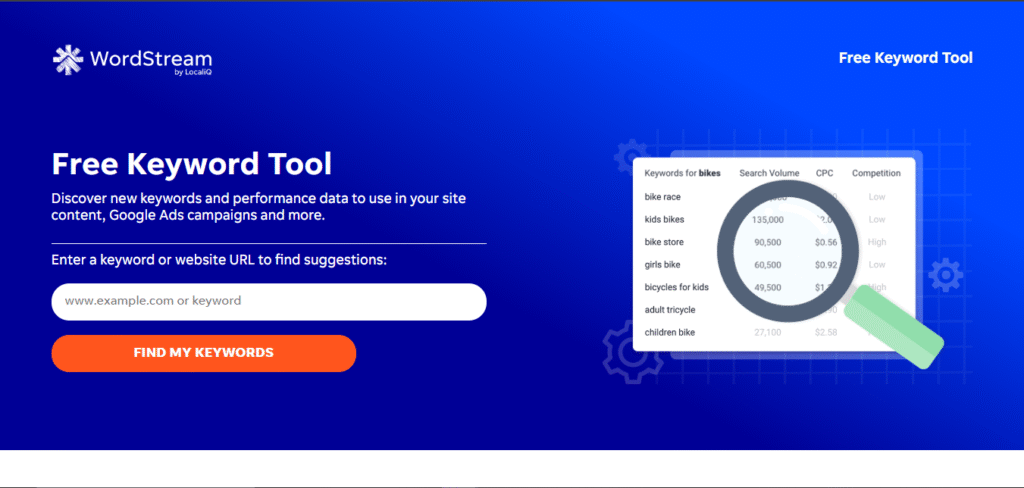Click the 'bike store' keyword text
1024x488 pixels.
tap(664, 242)
